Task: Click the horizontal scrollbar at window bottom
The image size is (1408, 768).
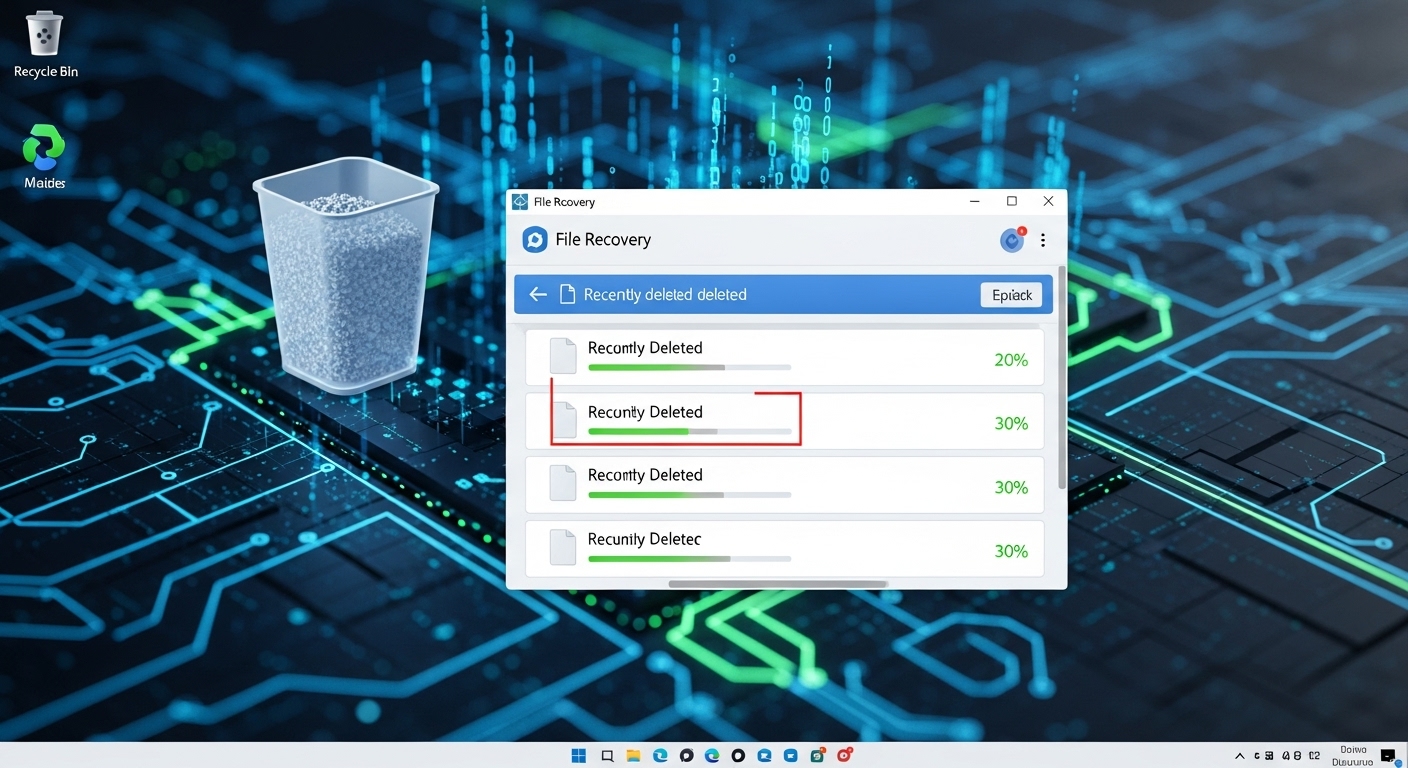Action: pos(777,583)
